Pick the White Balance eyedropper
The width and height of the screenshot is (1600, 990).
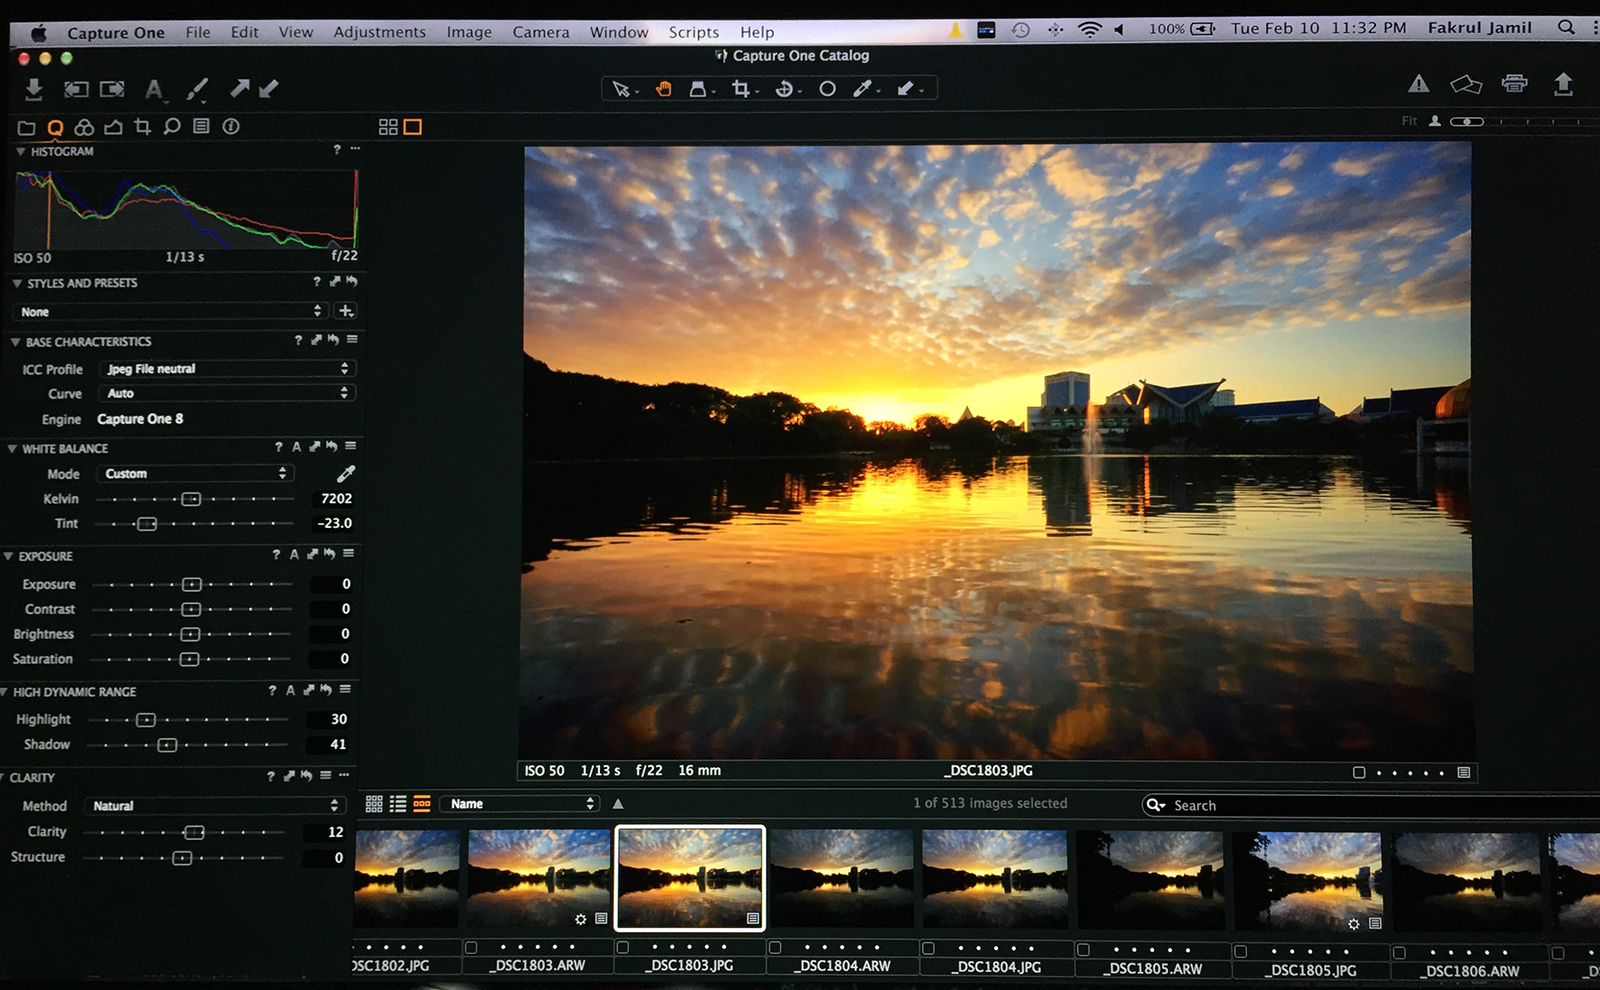click(x=346, y=473)
